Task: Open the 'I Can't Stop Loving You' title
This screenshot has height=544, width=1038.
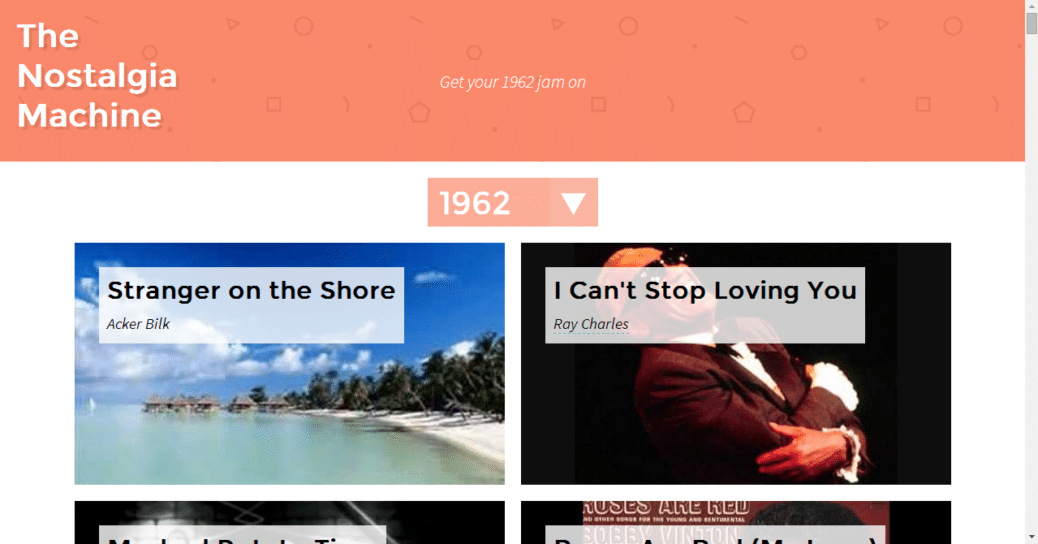Action: (x=705, y=291)
